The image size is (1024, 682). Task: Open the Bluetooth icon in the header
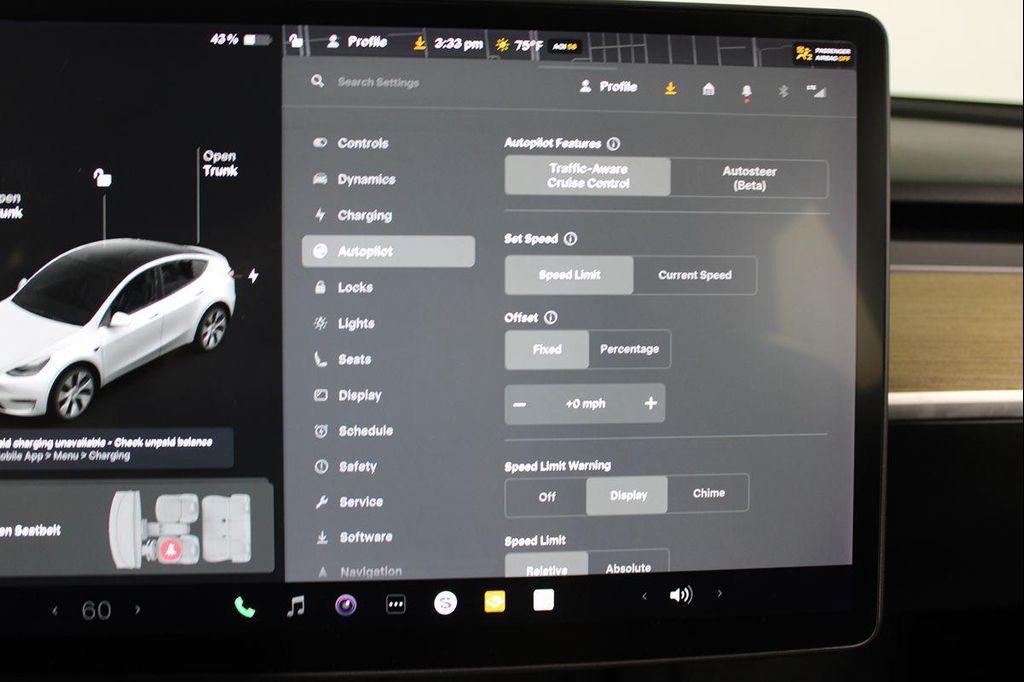(783, 88)
